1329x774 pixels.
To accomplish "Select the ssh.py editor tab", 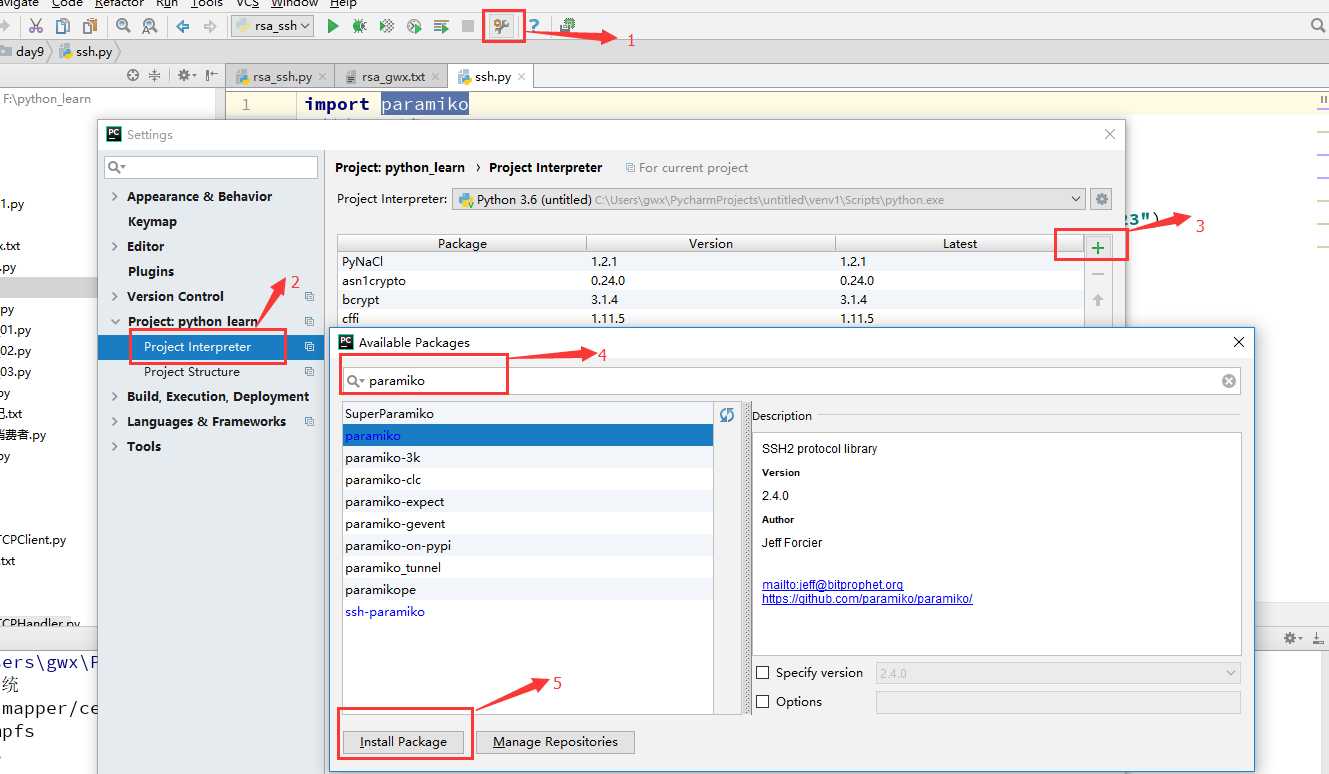I will (x=491, y=76).
